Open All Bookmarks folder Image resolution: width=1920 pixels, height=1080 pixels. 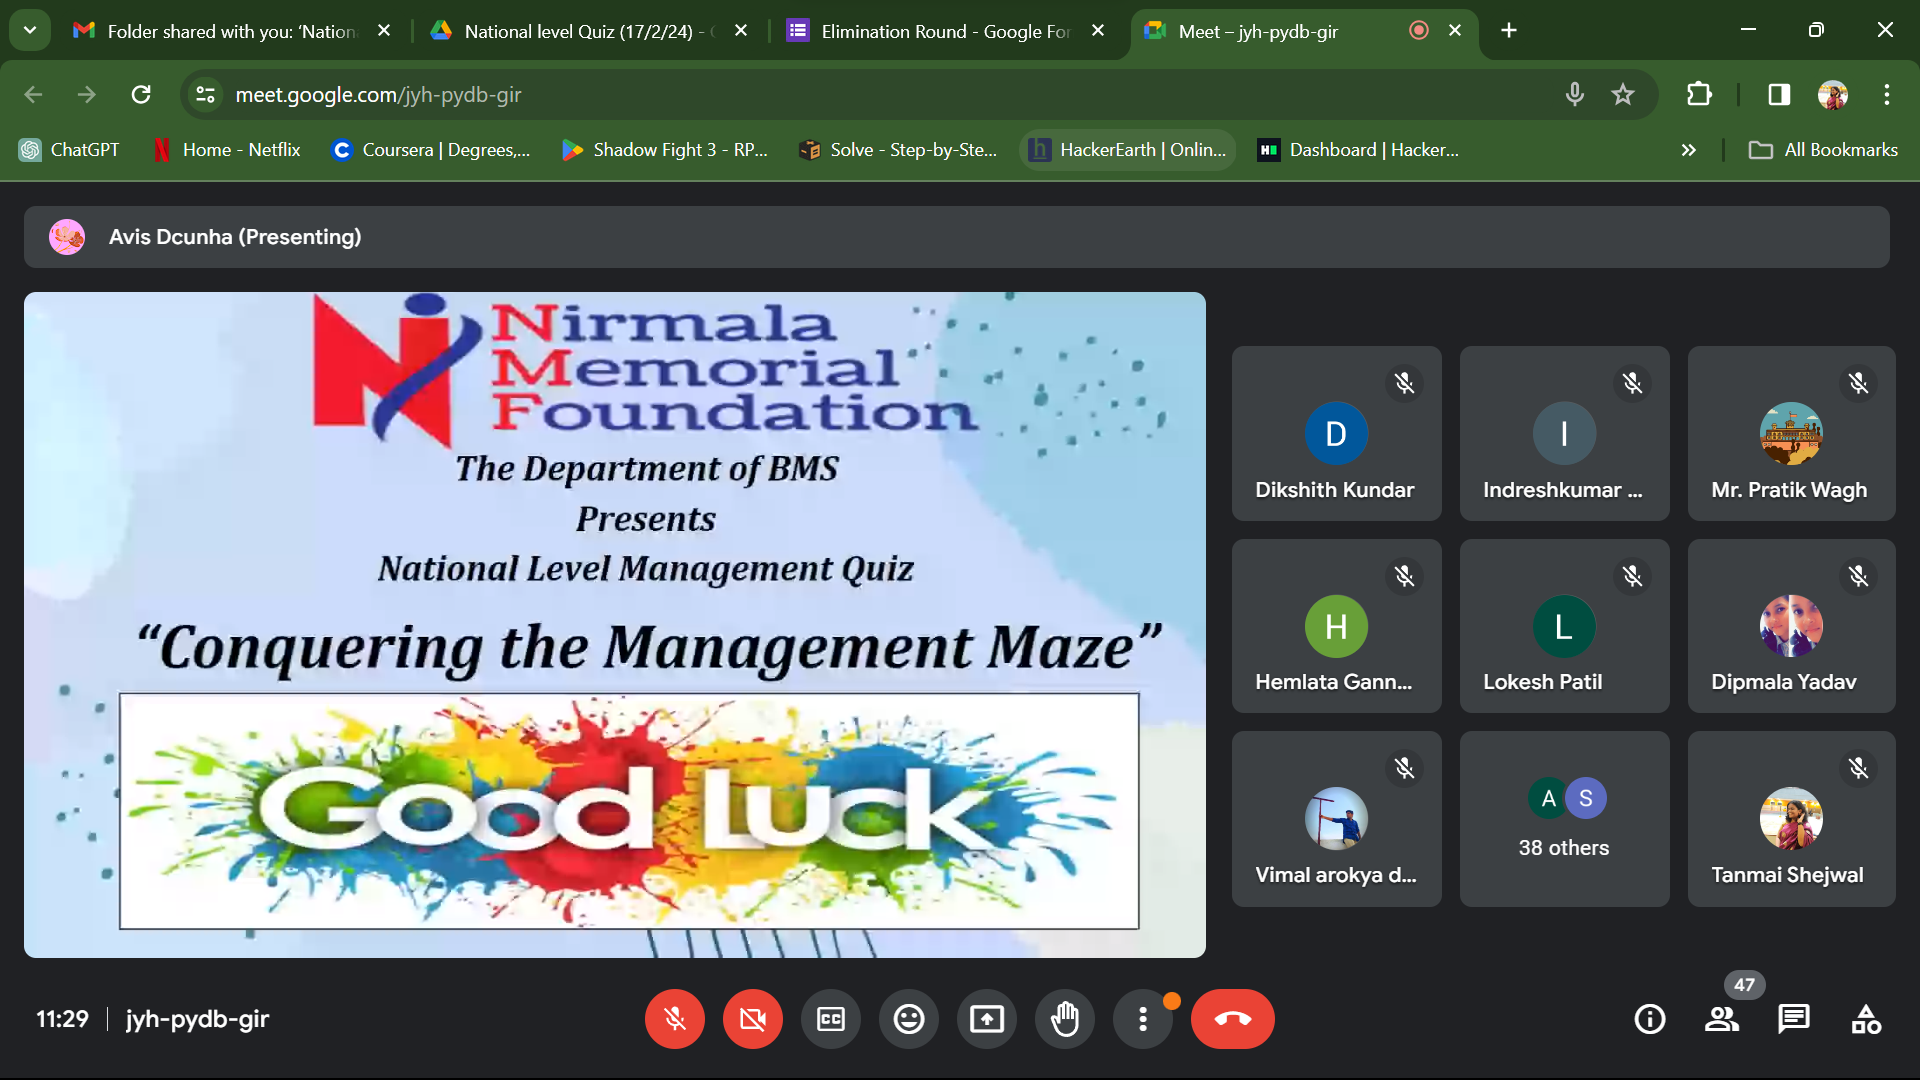[1823, 150]
